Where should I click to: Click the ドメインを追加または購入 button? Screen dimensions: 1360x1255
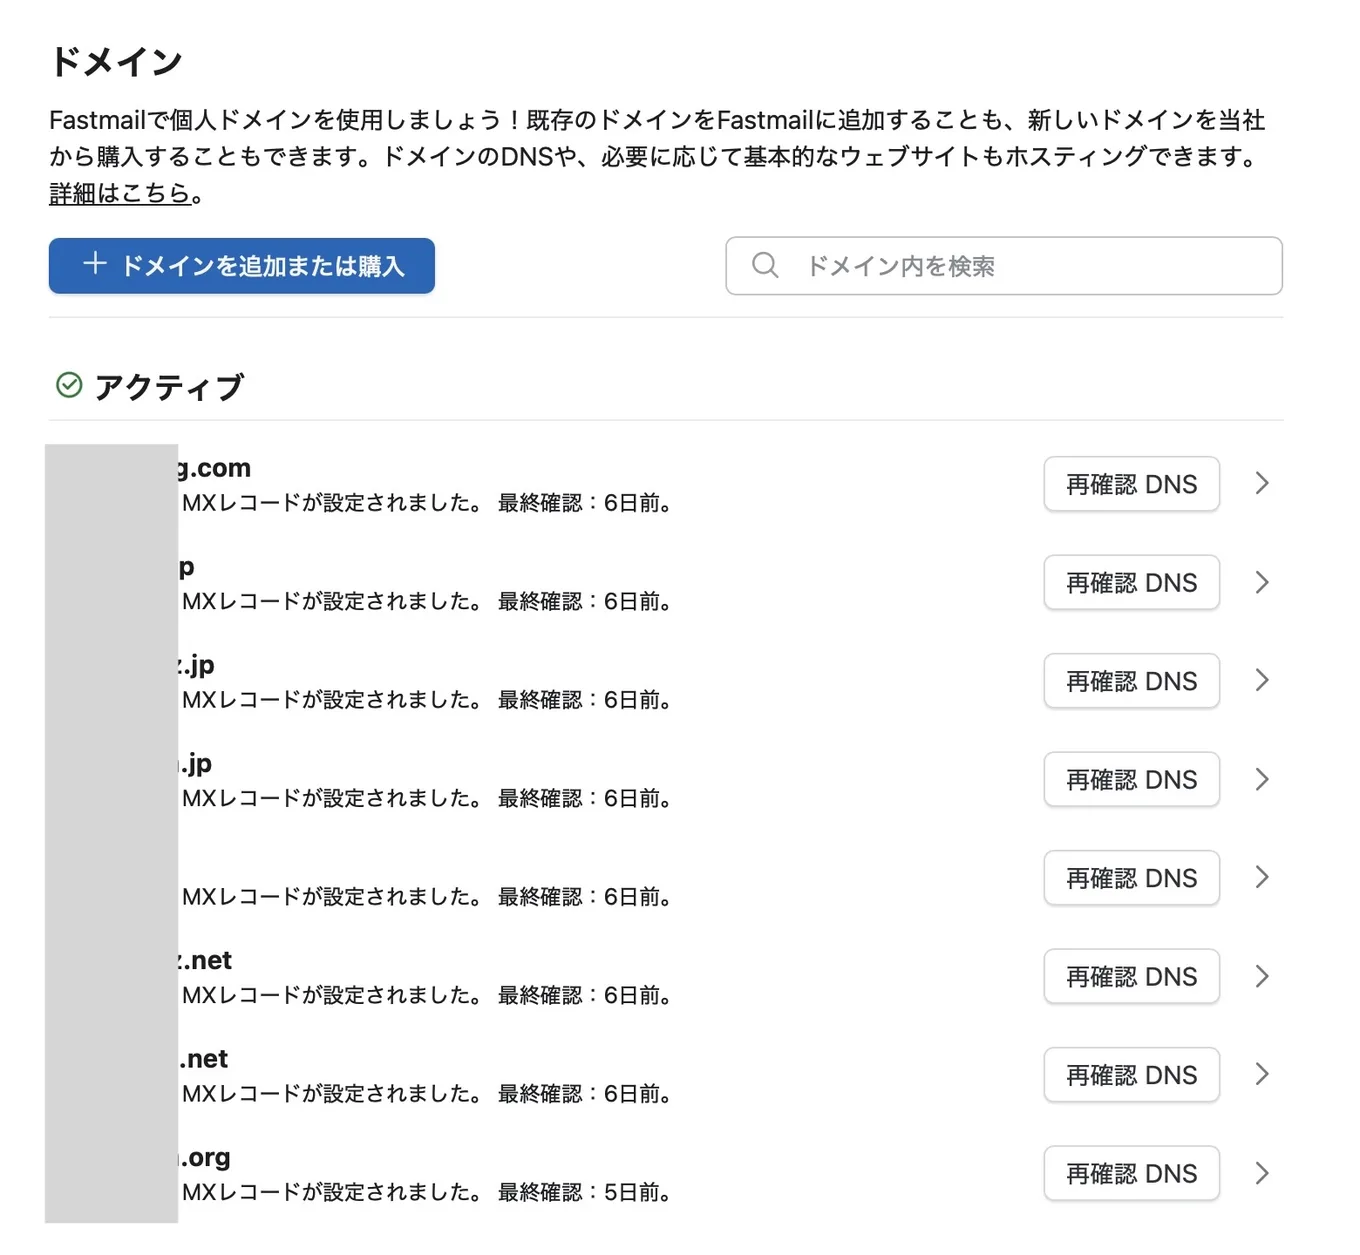[x=241, y=266]
